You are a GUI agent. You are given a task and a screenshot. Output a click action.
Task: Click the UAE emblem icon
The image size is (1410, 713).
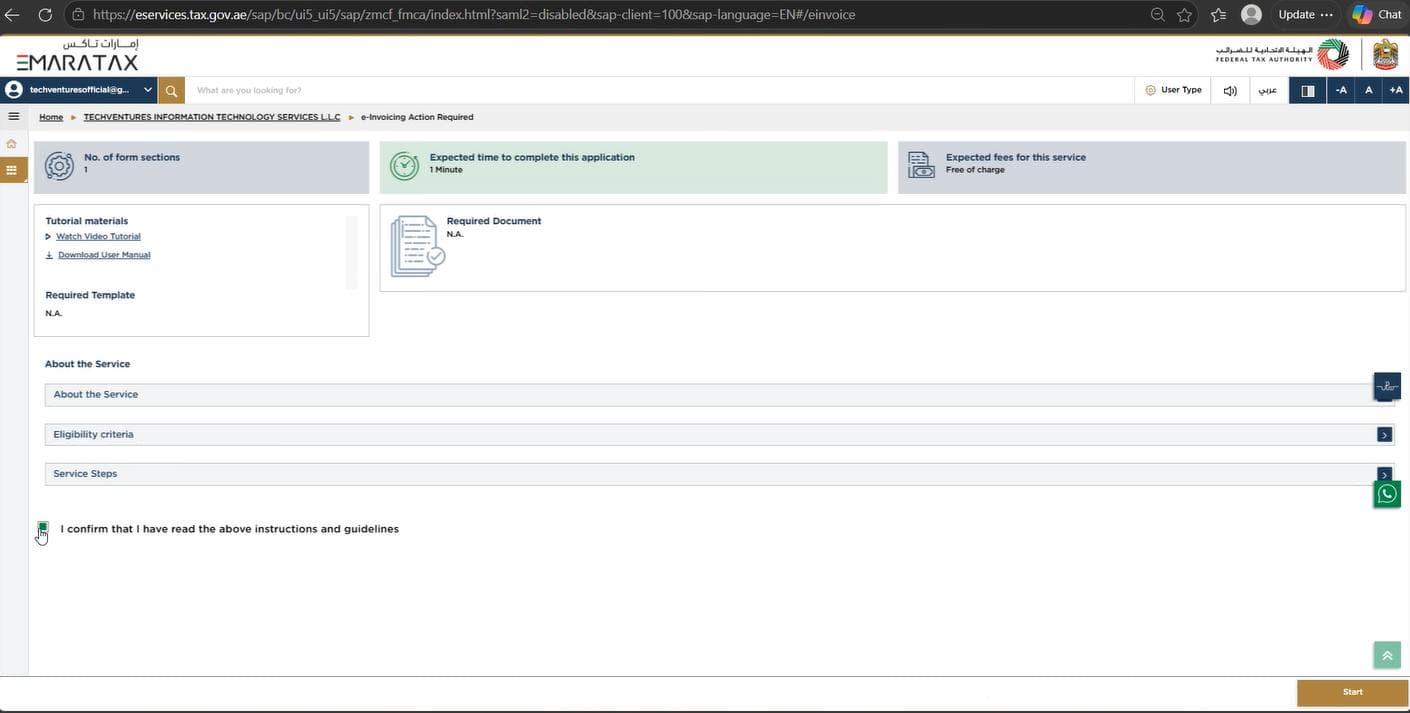(1385, 55)
